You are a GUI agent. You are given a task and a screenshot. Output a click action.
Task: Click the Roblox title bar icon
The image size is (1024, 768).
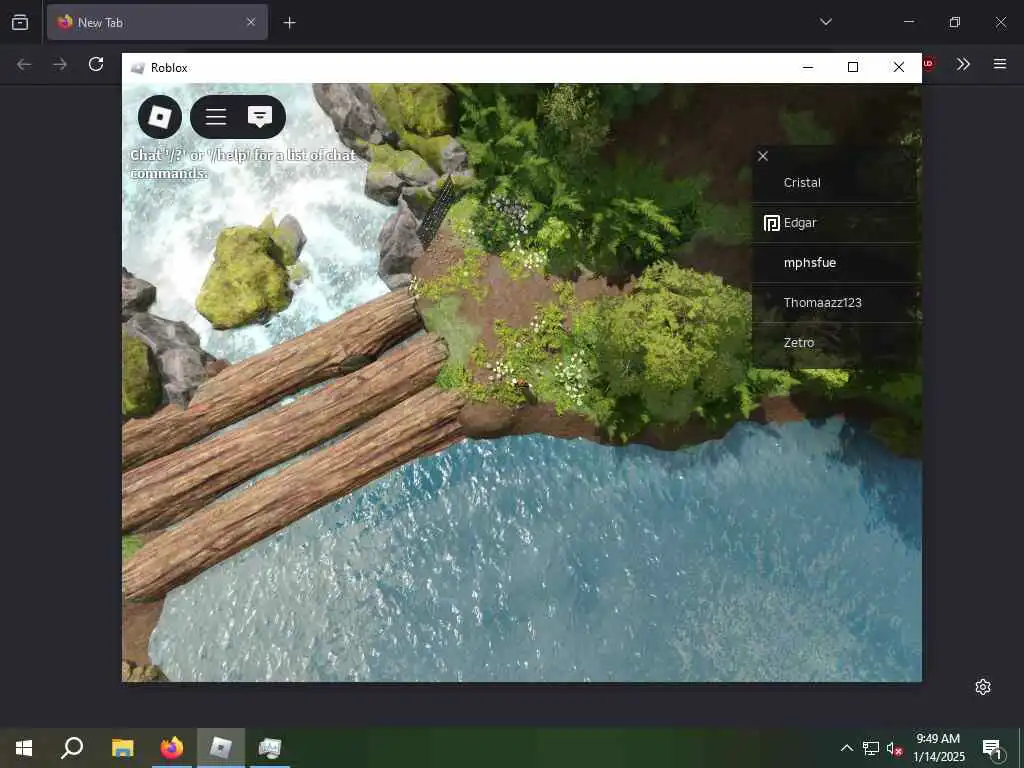tap(137, 68)
